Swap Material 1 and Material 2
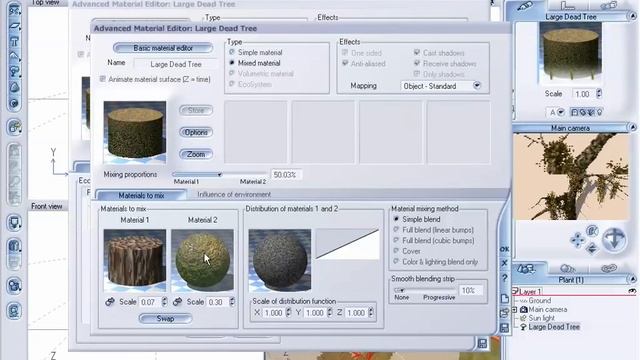 165,318
